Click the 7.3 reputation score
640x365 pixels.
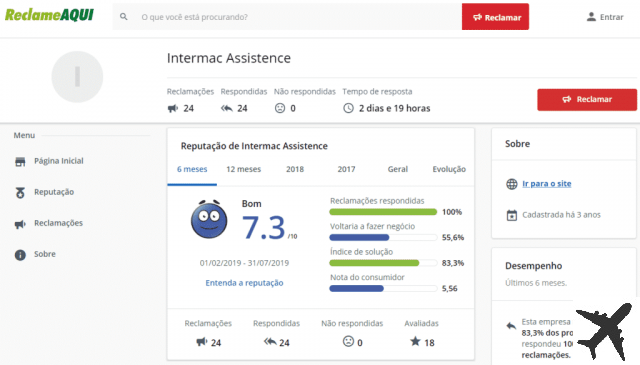coord(264,227)
